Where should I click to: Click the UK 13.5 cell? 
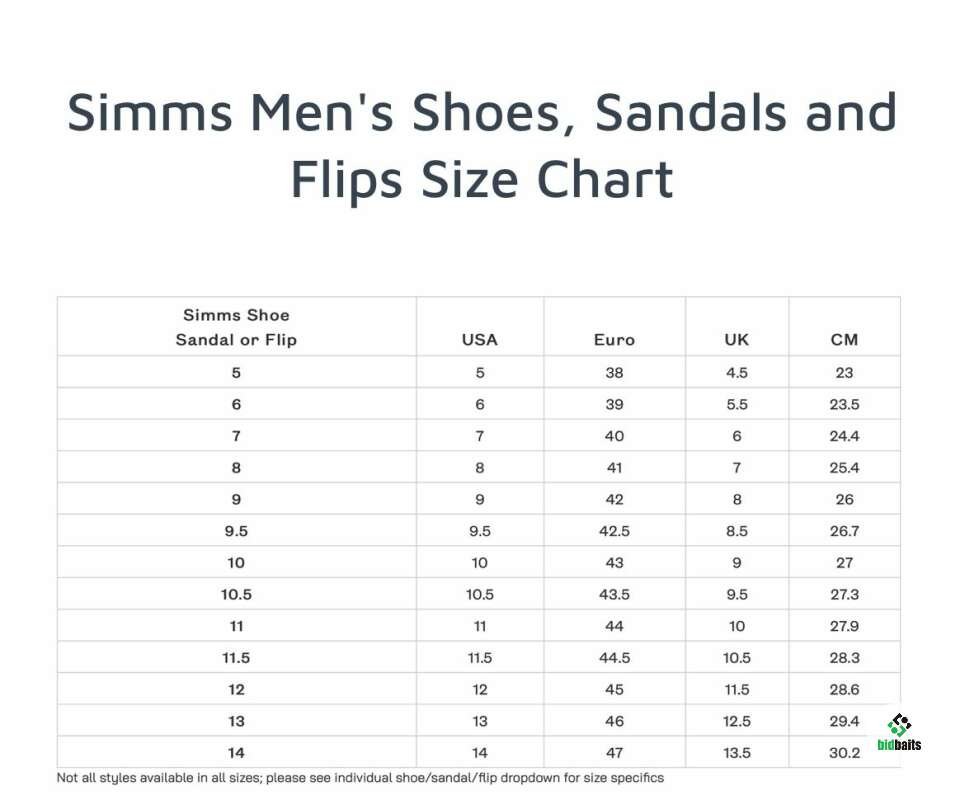pos(737,753)
